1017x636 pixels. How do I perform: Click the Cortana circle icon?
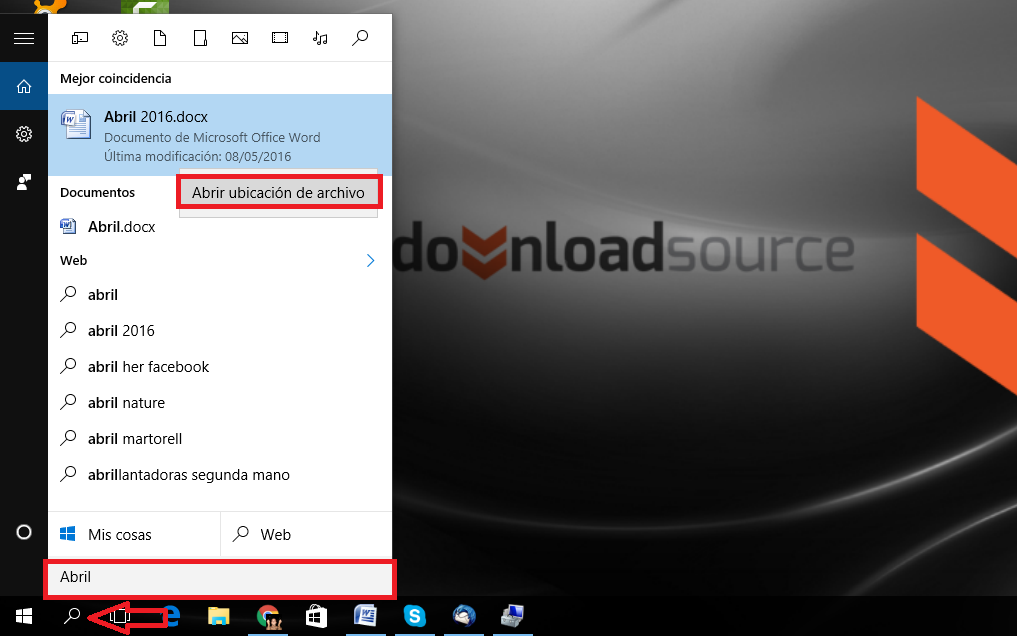[24, 532]
